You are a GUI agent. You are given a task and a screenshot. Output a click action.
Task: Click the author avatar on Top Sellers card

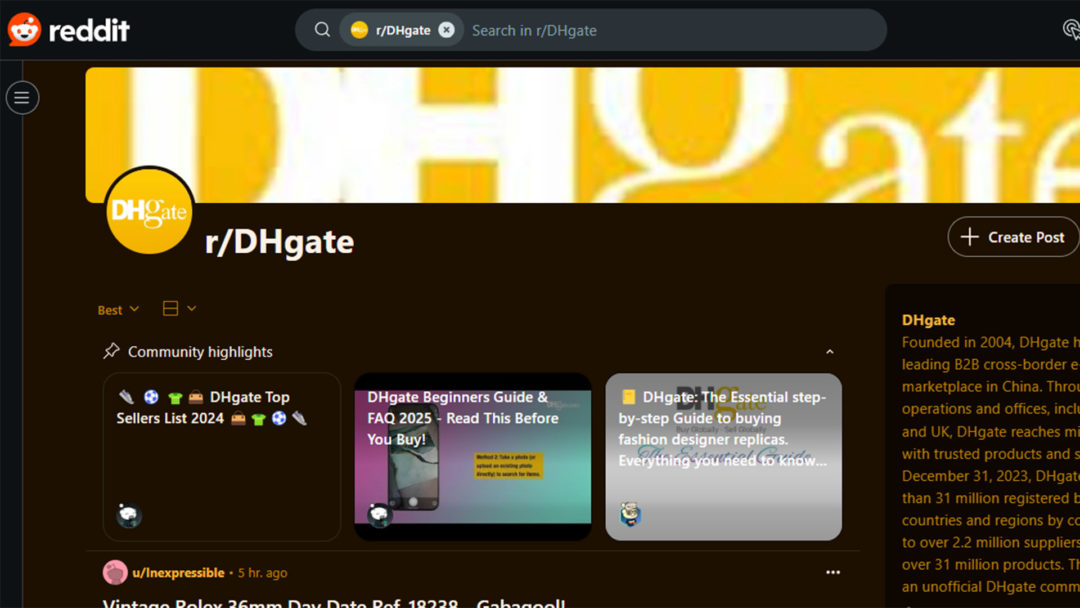point(129,515)
